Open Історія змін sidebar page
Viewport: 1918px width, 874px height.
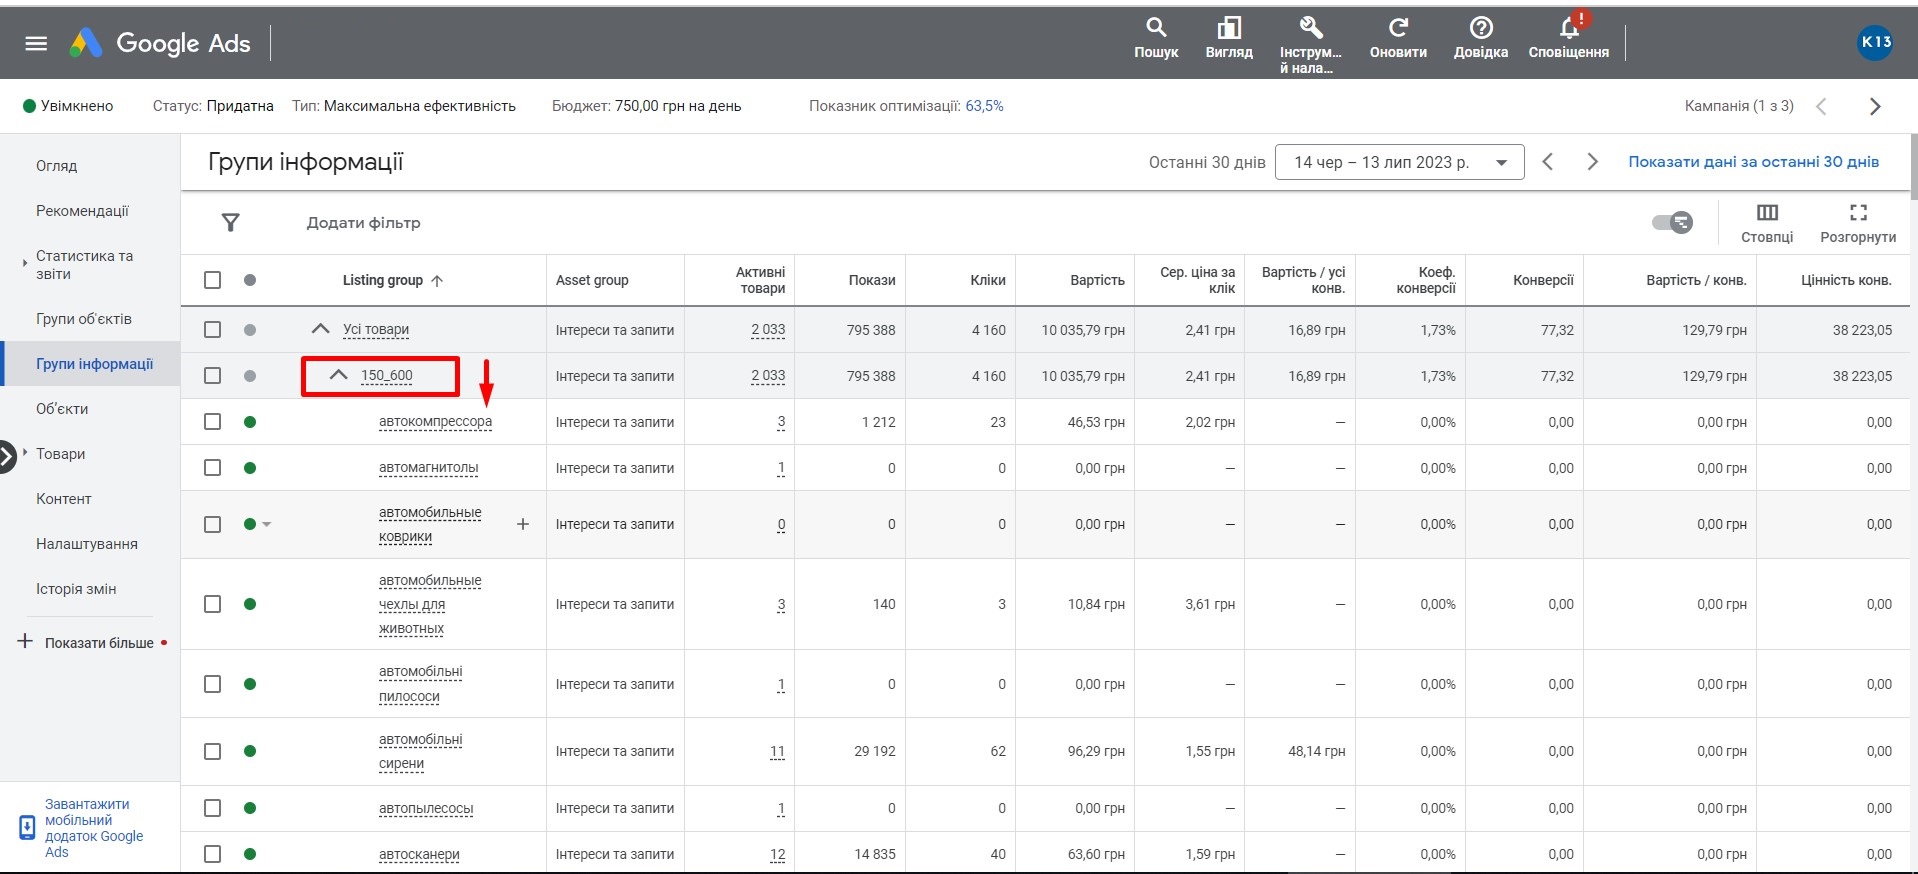tap(76, 589)
